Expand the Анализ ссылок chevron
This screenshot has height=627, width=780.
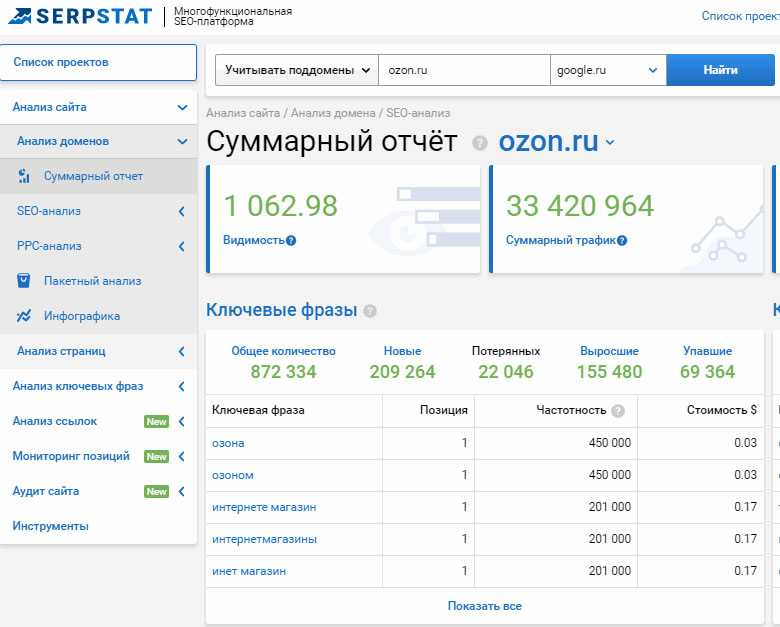point(182,421)
